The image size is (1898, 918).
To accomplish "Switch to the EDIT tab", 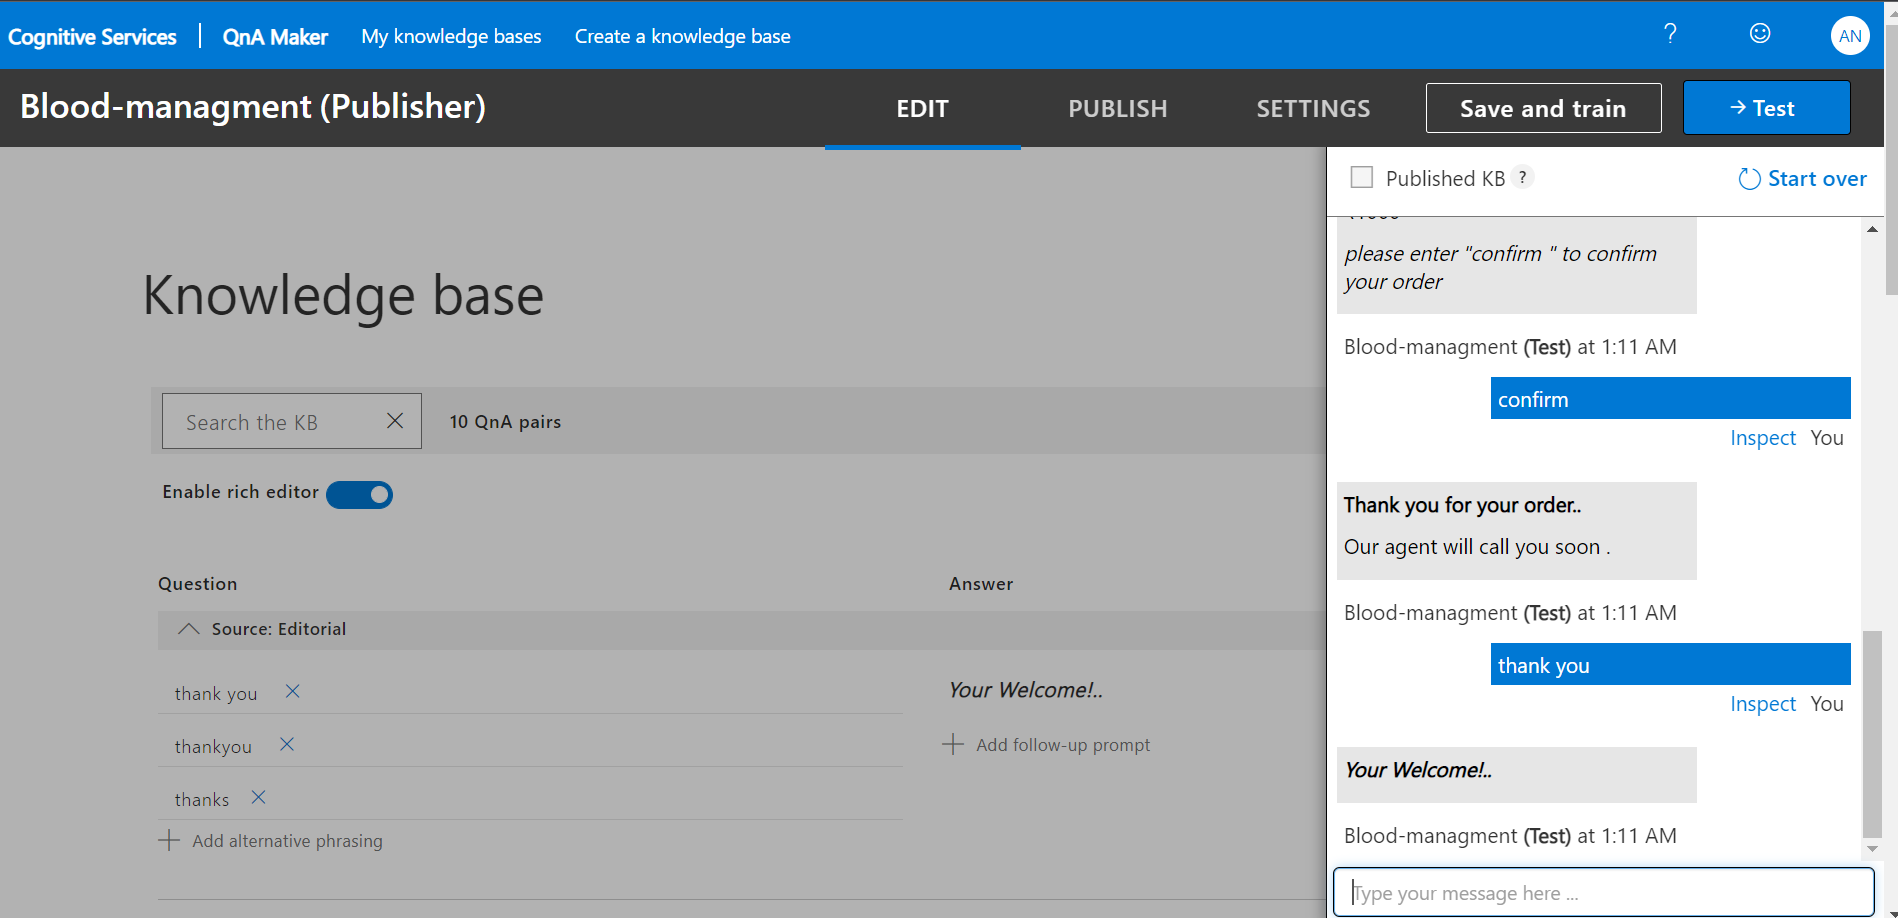I will pyautogui.click(x=922, y=109).
